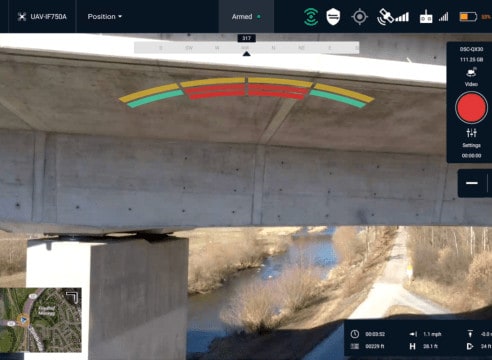Click the UAV-IF750A vehicle name
This screenshot has height=360, width=492.
coord(49,17)
